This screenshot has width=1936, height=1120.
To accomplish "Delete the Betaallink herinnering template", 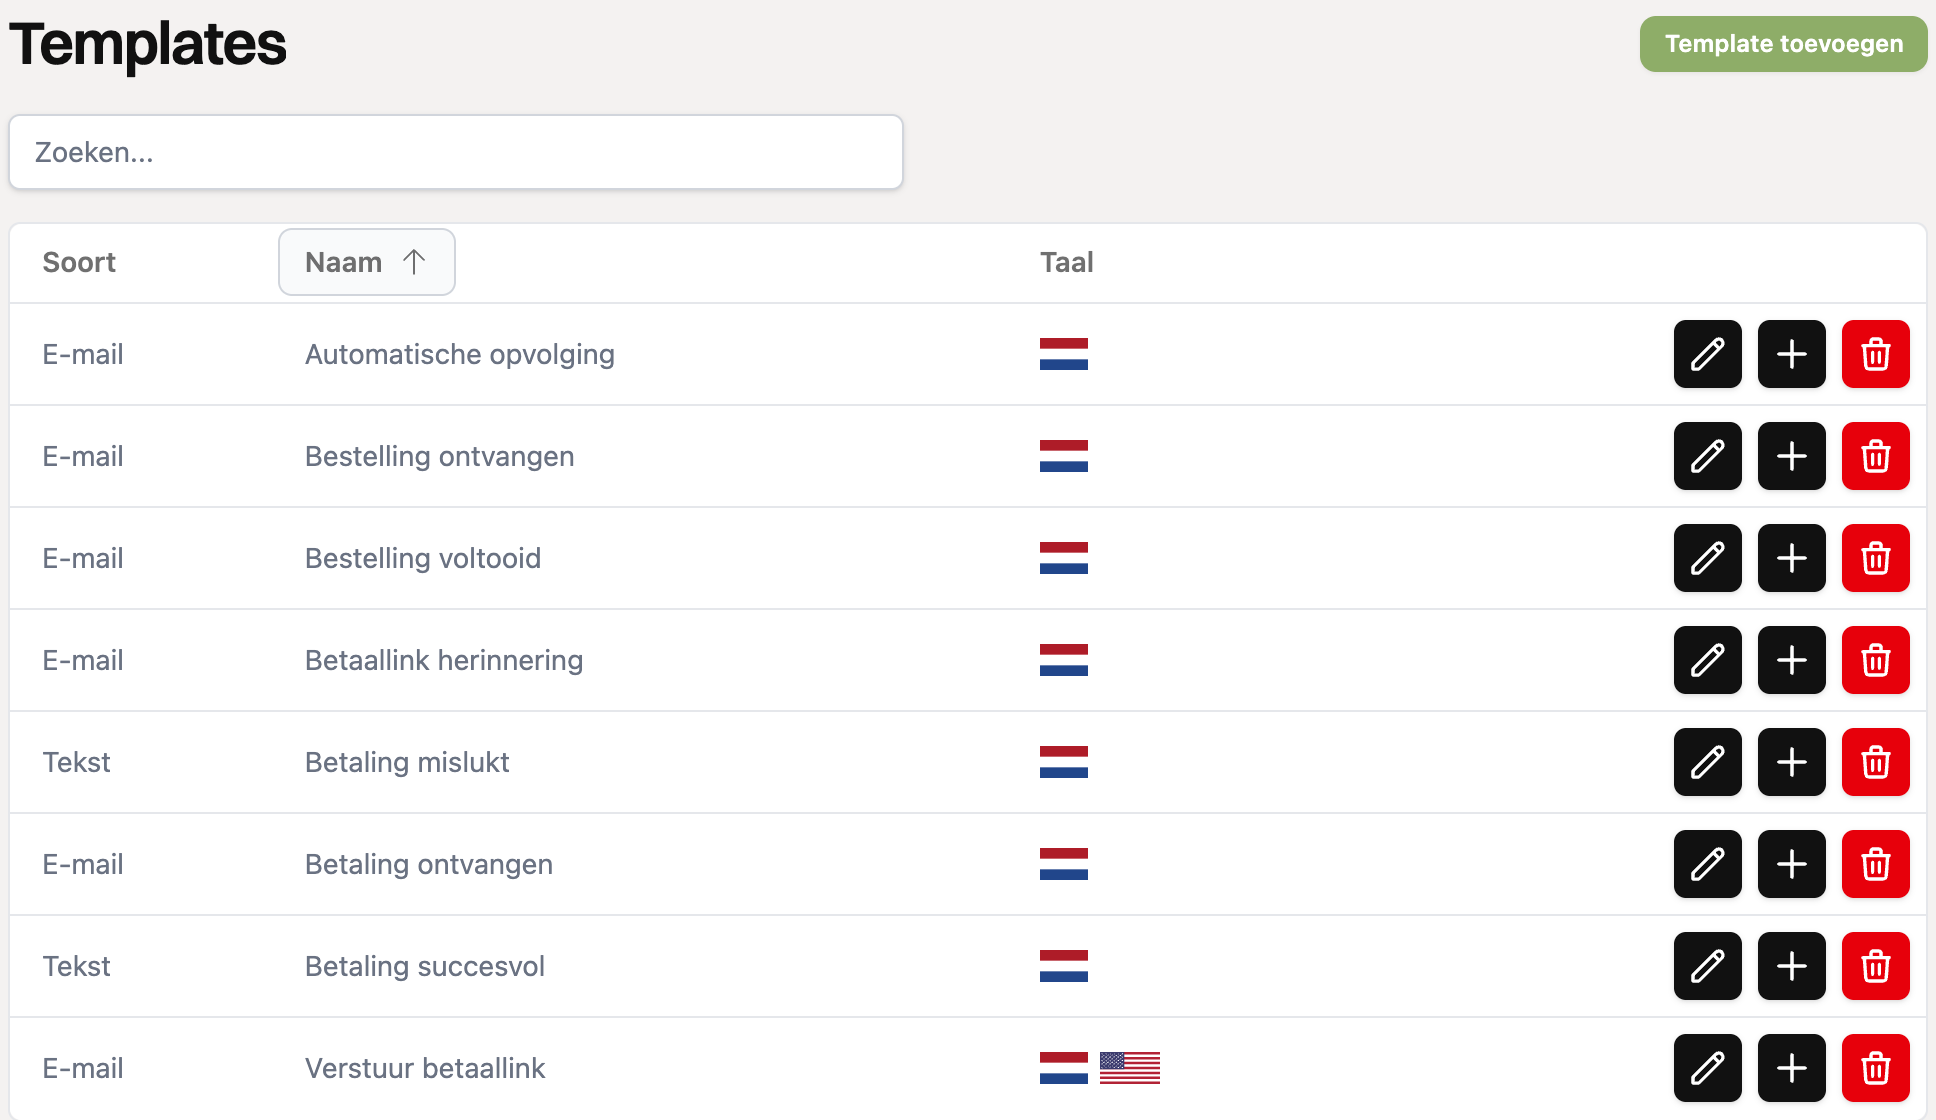I will point(1876,660).
